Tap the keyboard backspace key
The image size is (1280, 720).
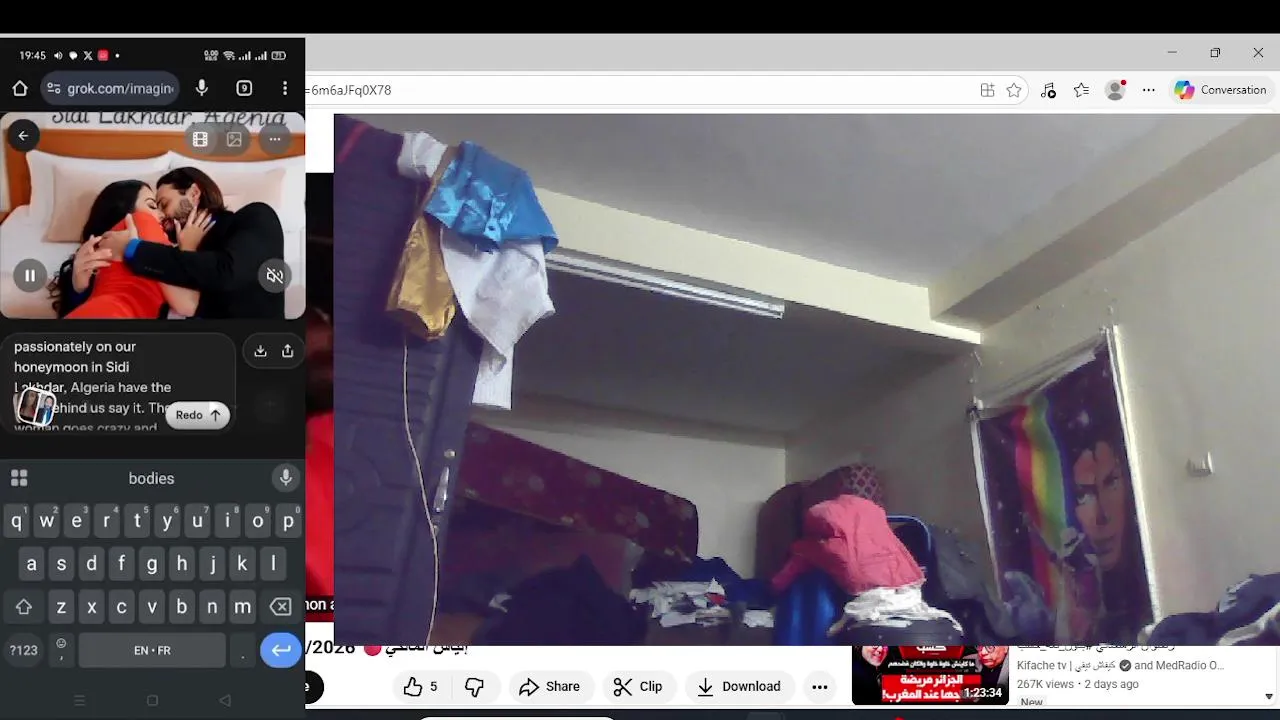[x=281, y=607]
